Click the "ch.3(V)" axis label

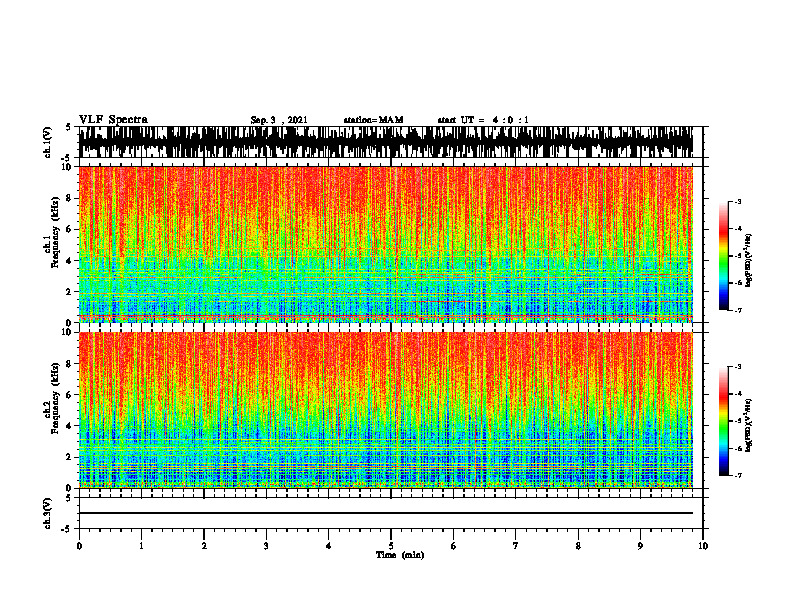click(48, 513)
